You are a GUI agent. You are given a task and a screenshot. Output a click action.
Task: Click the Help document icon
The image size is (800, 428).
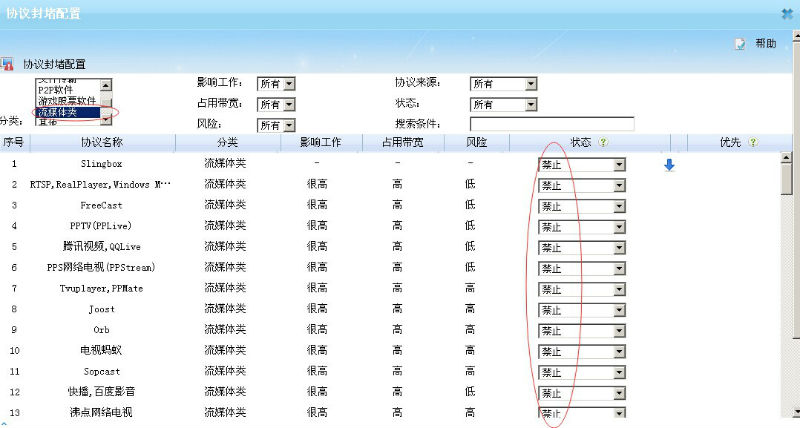click(x=740, y=44)
